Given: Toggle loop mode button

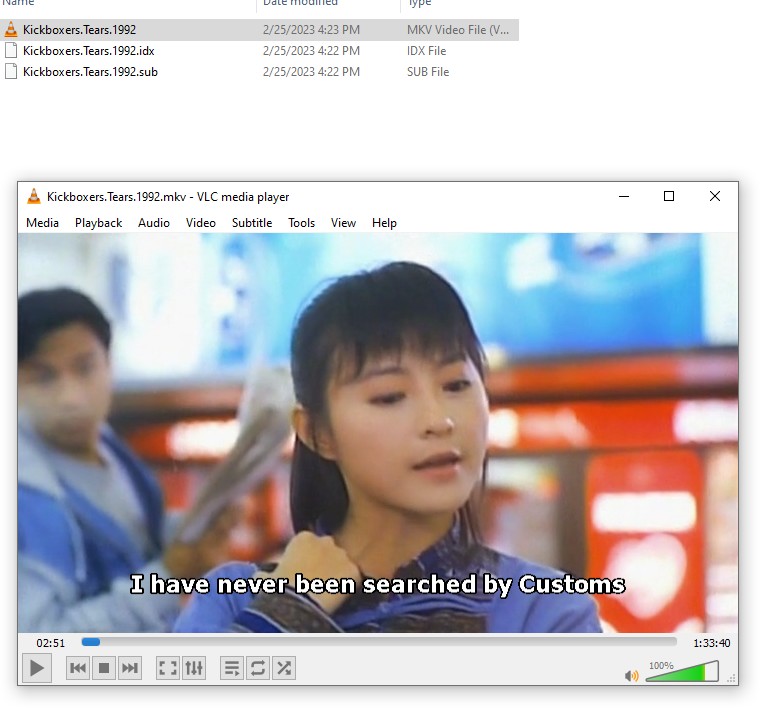Looking at the screenshot, I should pyautogui.click(x=258, y=668).
